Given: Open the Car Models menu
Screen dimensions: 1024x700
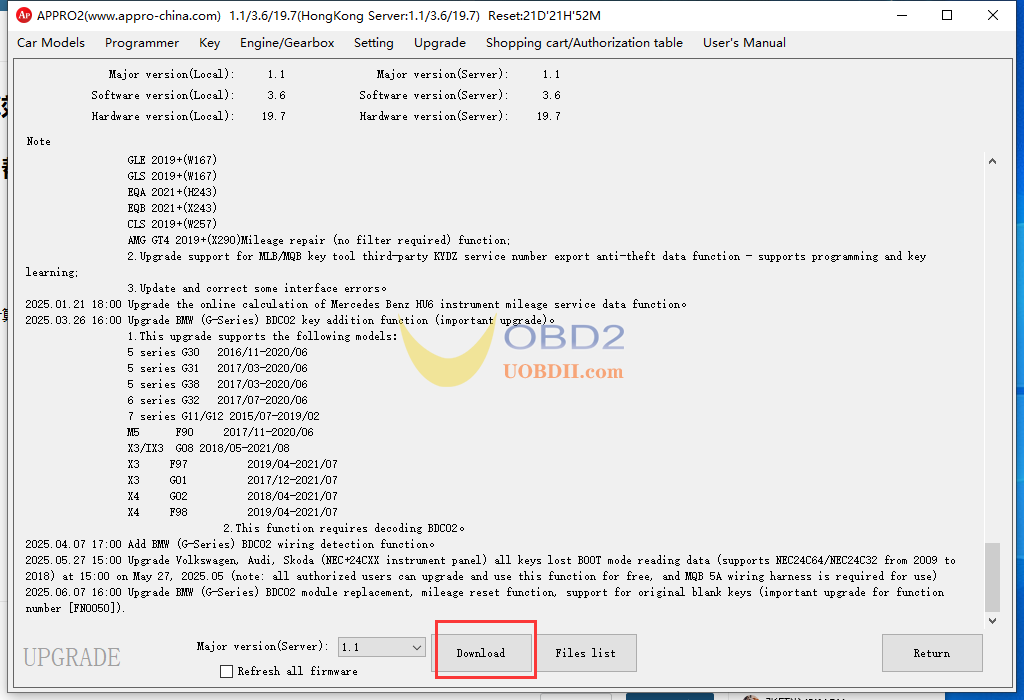Looking at the screenshot, I should click(51, 43).
